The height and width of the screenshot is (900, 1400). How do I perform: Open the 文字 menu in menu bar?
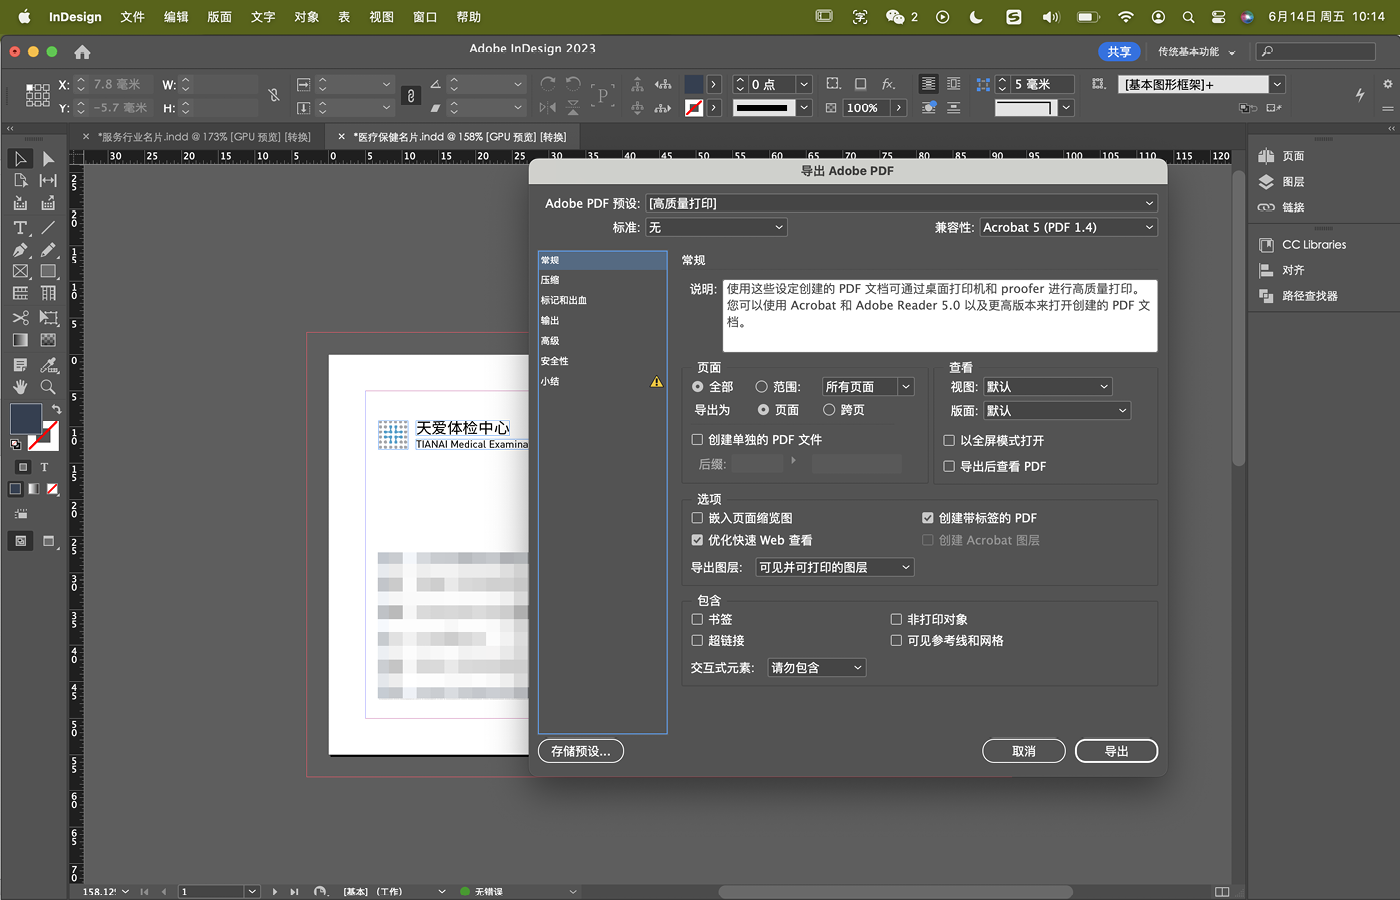[263, 17]
